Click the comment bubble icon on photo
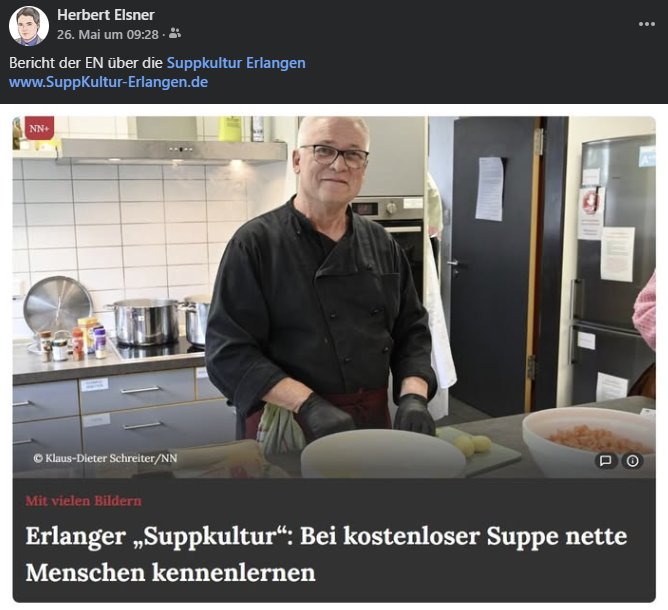Viewport: 668px width, 610px height. (605, 461)
